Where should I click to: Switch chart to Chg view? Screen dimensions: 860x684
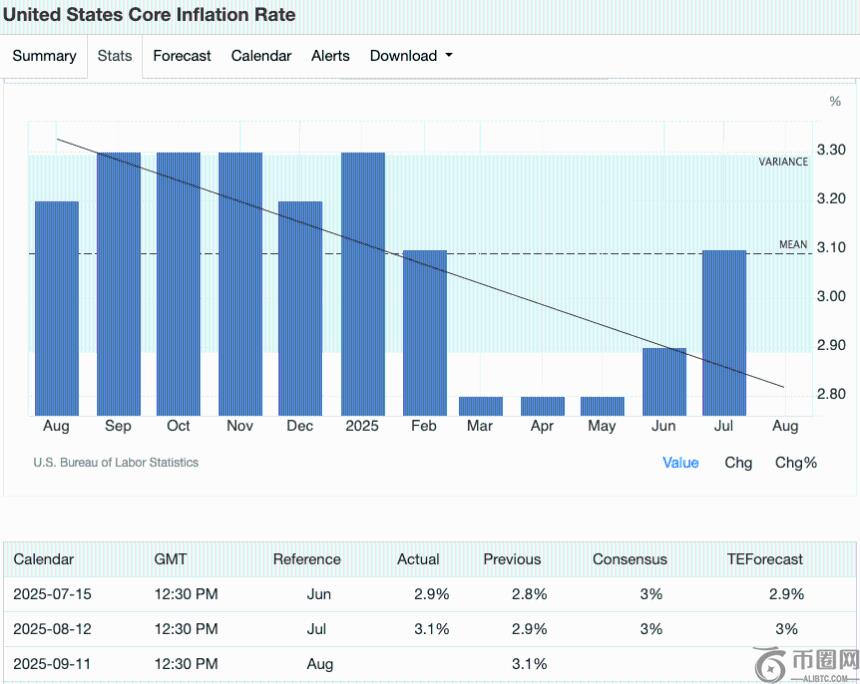coord(738,462)
